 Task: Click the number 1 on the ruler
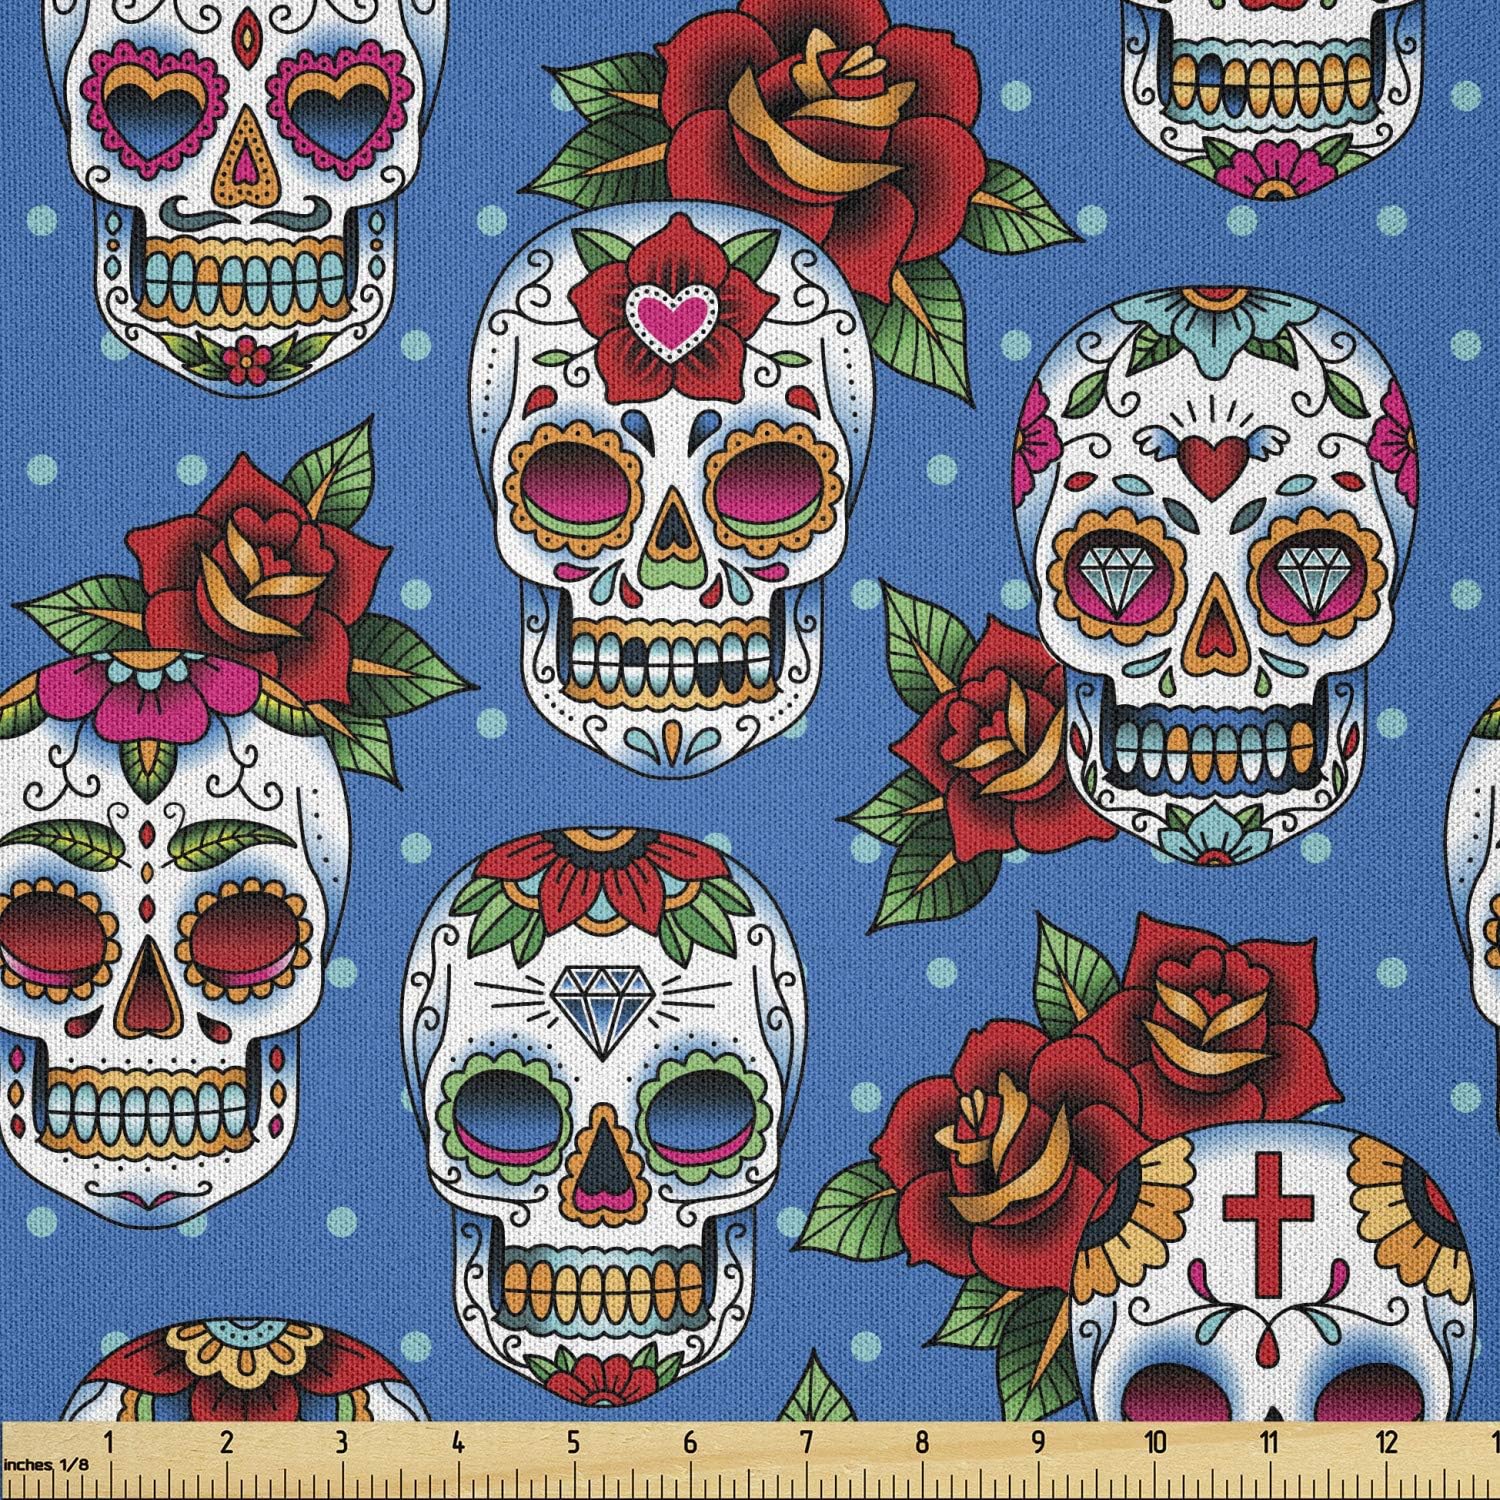coord(108,1442)
